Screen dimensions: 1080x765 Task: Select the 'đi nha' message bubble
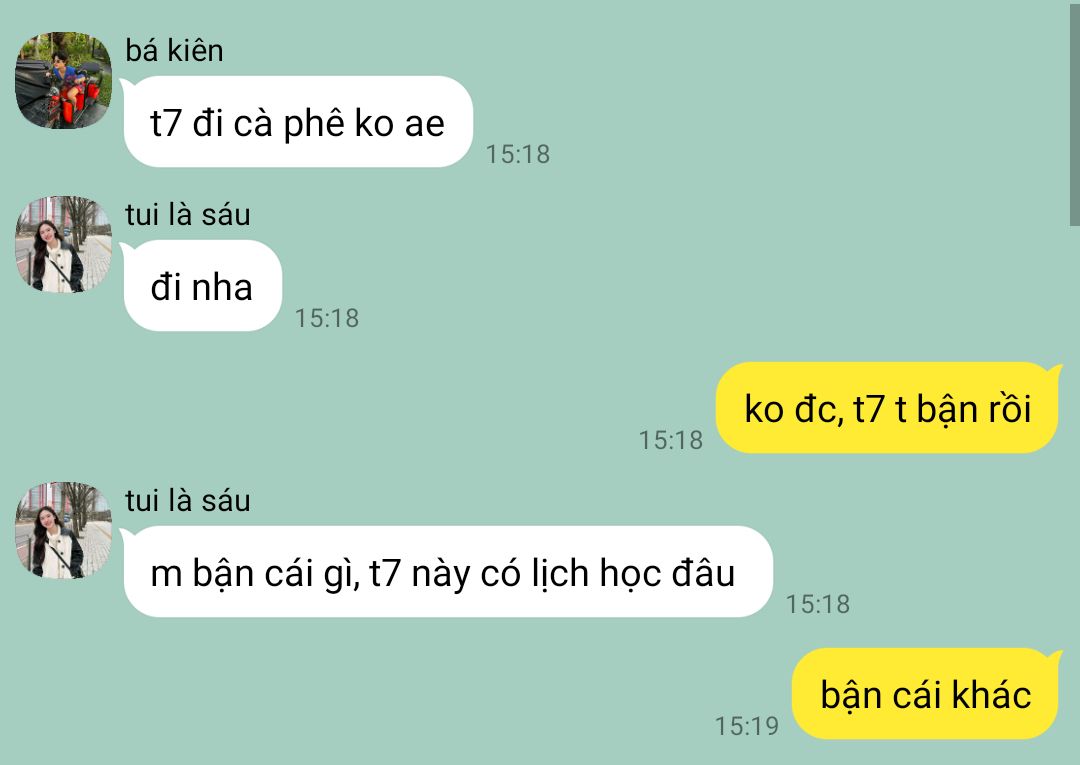click(202, 286)
